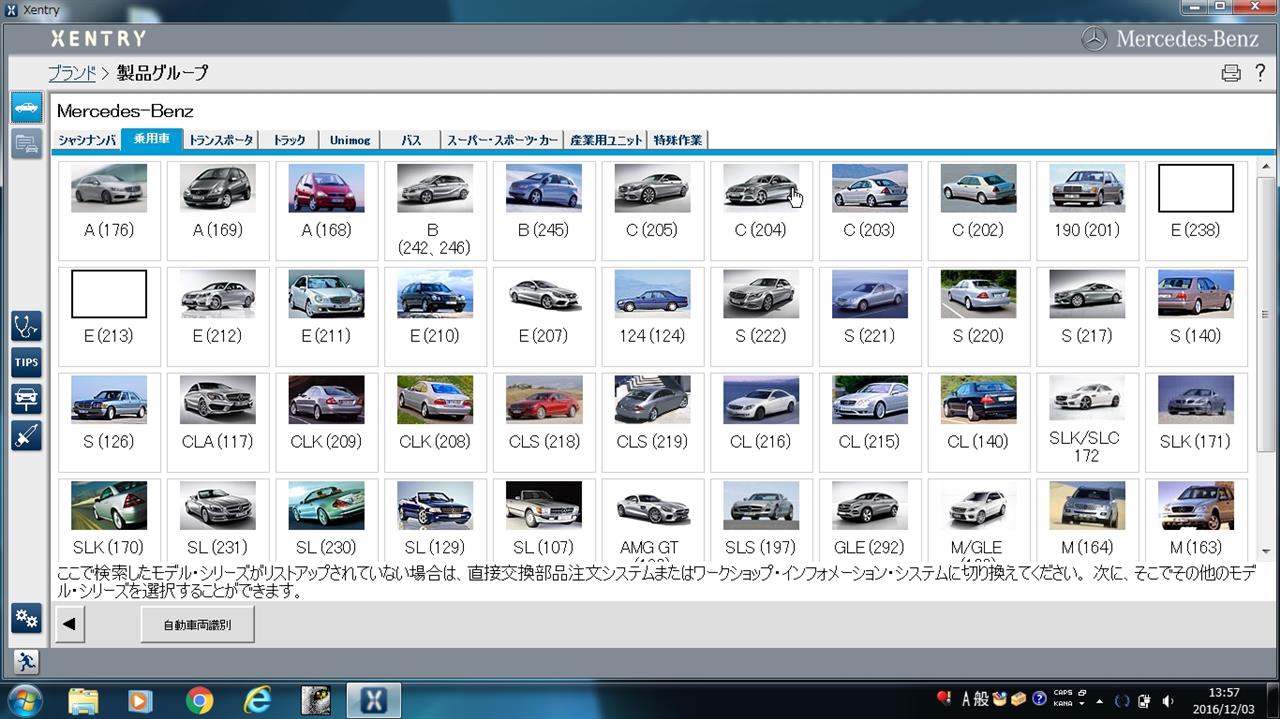The image size is (1280, 719).
Task: Switch to the バス tab
Action: [x=411, y=140]
